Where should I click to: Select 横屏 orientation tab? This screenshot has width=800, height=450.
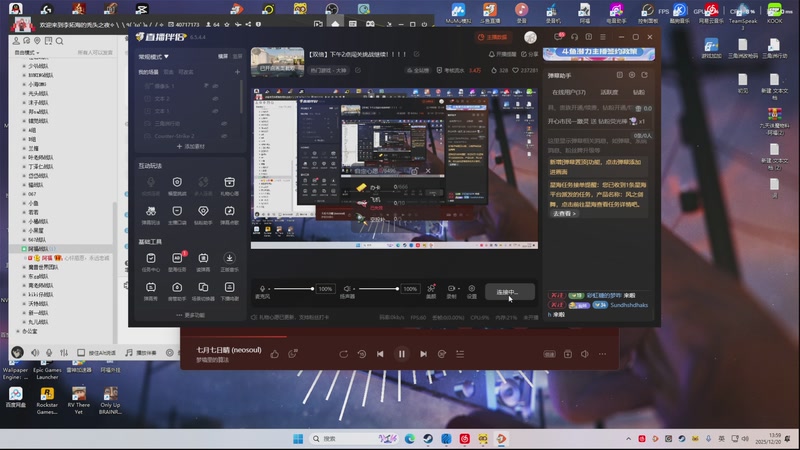coord(223,57)
